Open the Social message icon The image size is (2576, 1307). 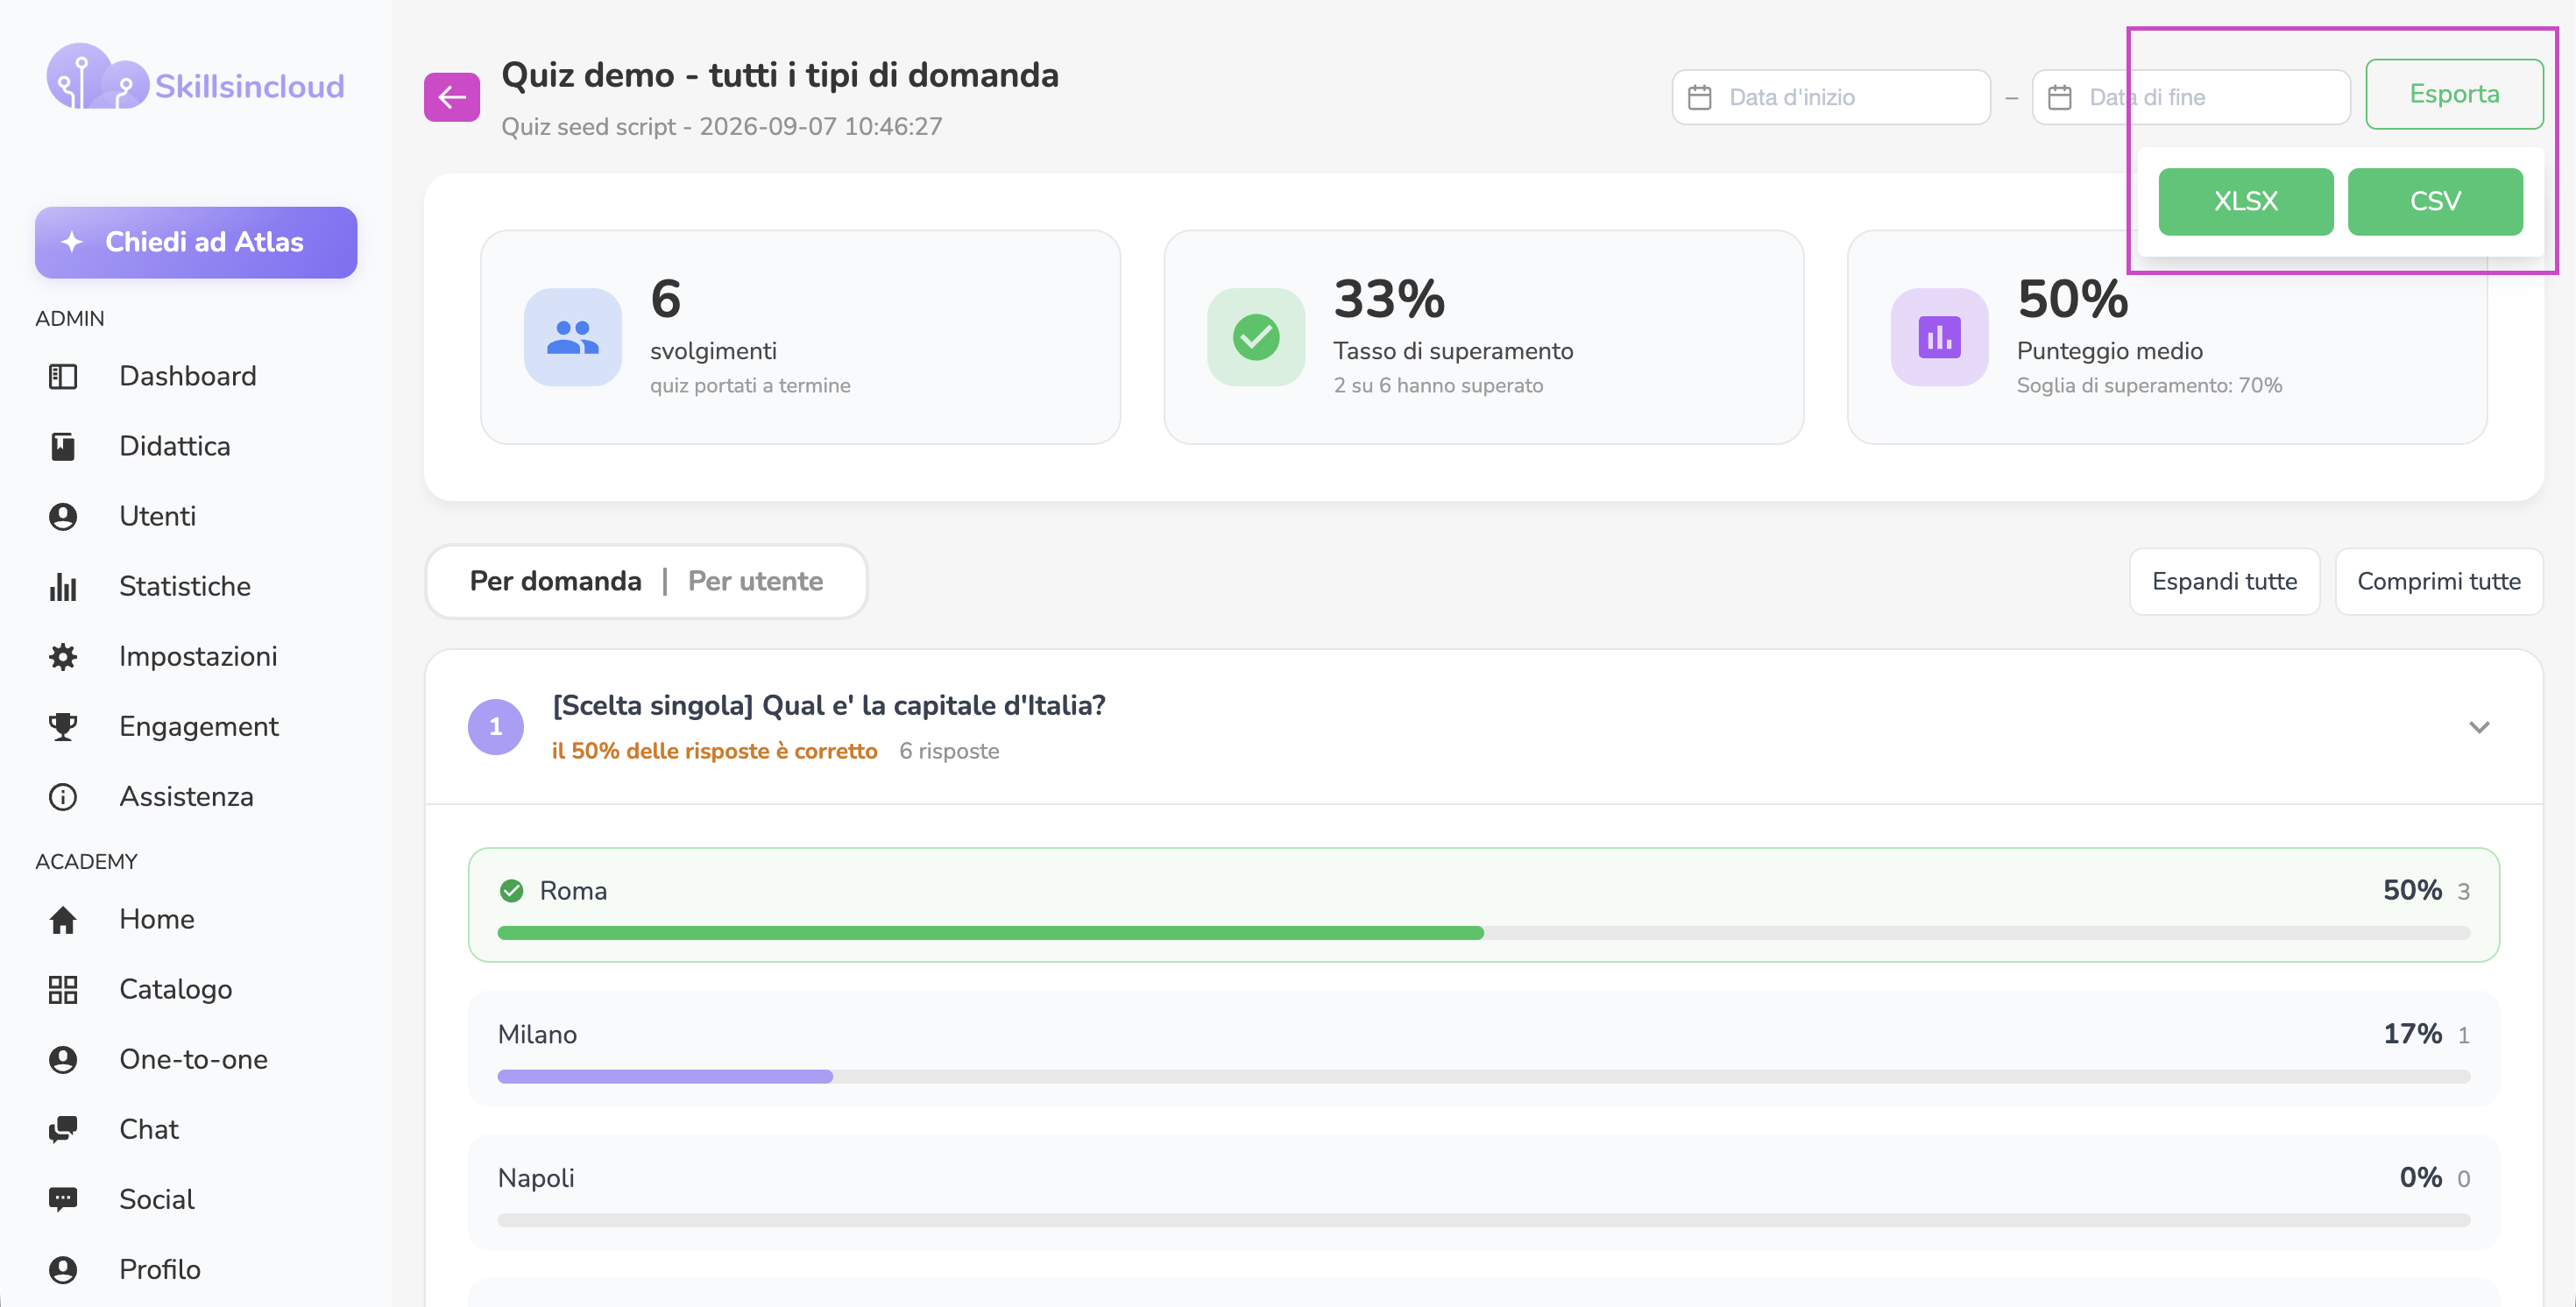[x=63, y=1199]
